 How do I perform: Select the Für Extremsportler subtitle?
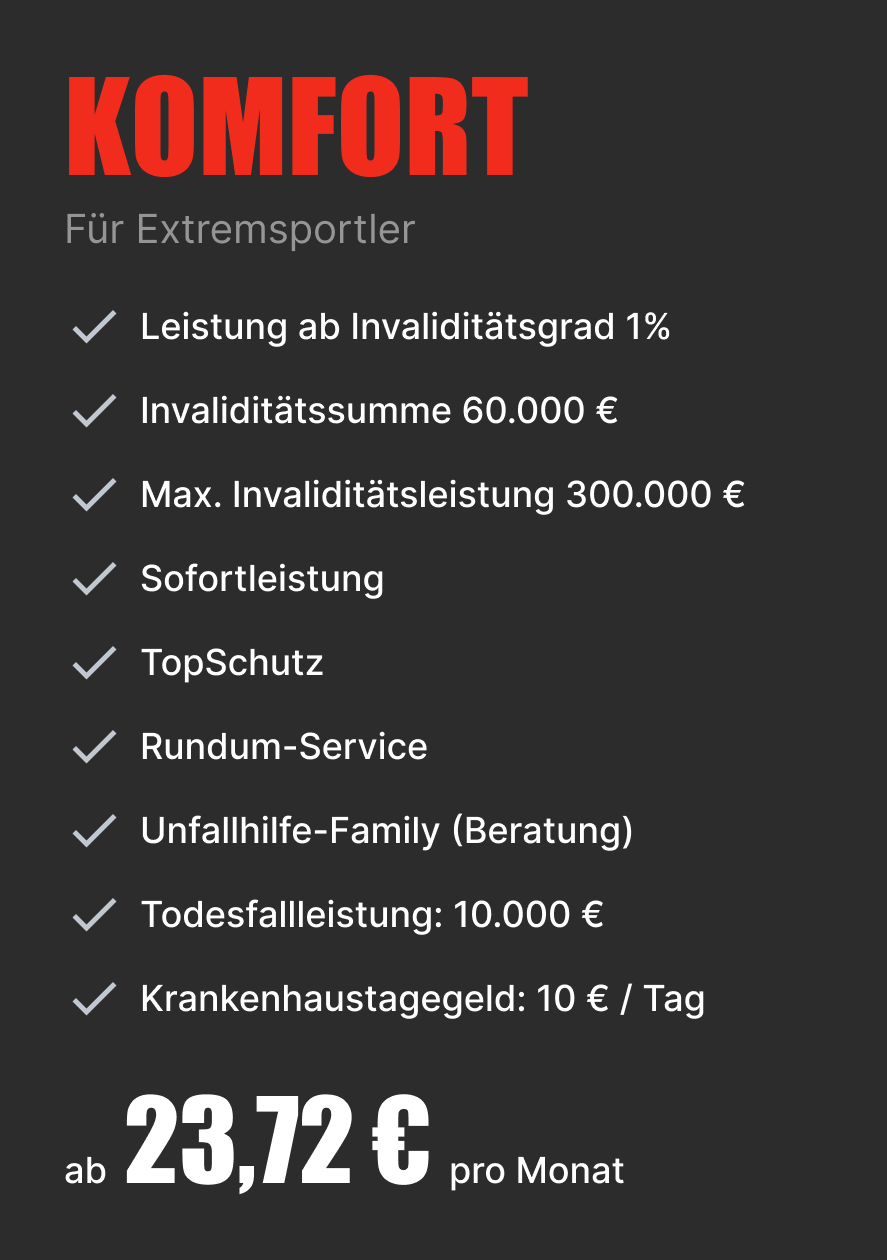point(240,229)
